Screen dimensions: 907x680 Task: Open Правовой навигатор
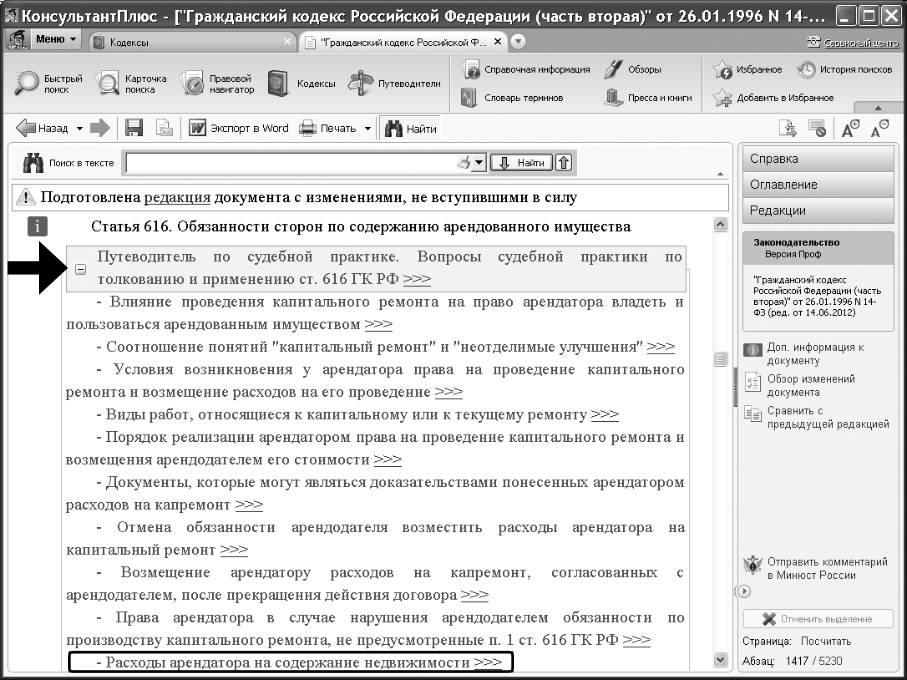click(x=217, y=84)
